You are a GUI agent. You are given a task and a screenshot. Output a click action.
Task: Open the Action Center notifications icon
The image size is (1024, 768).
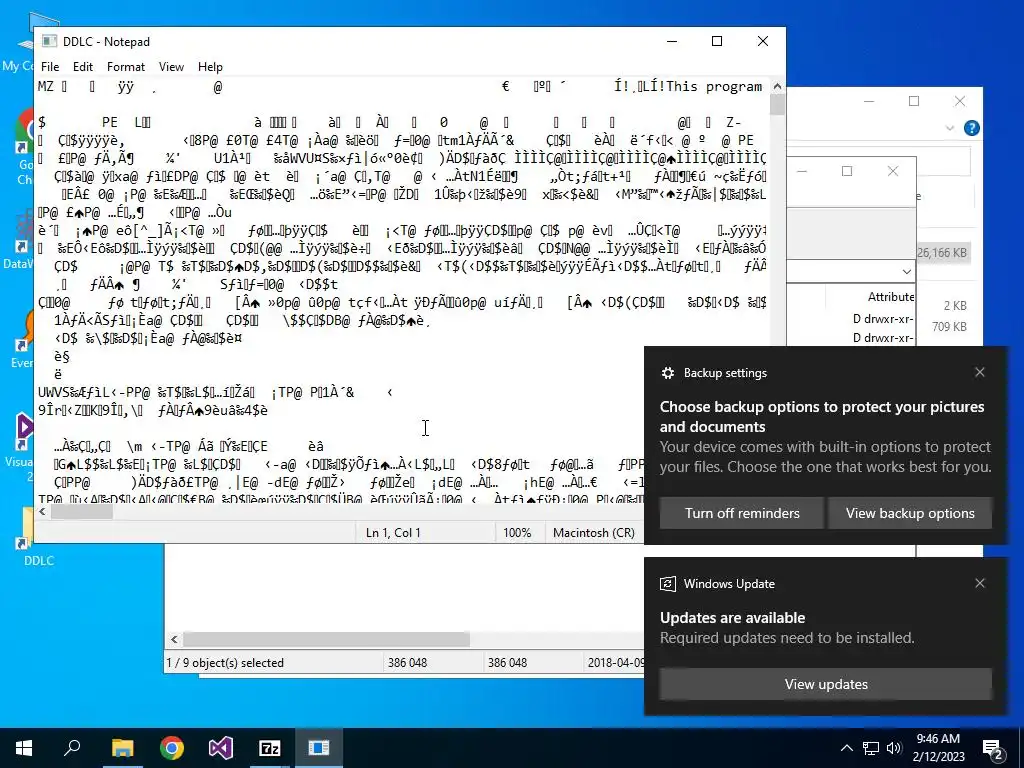pyautogui.click(x=993, y=748)
